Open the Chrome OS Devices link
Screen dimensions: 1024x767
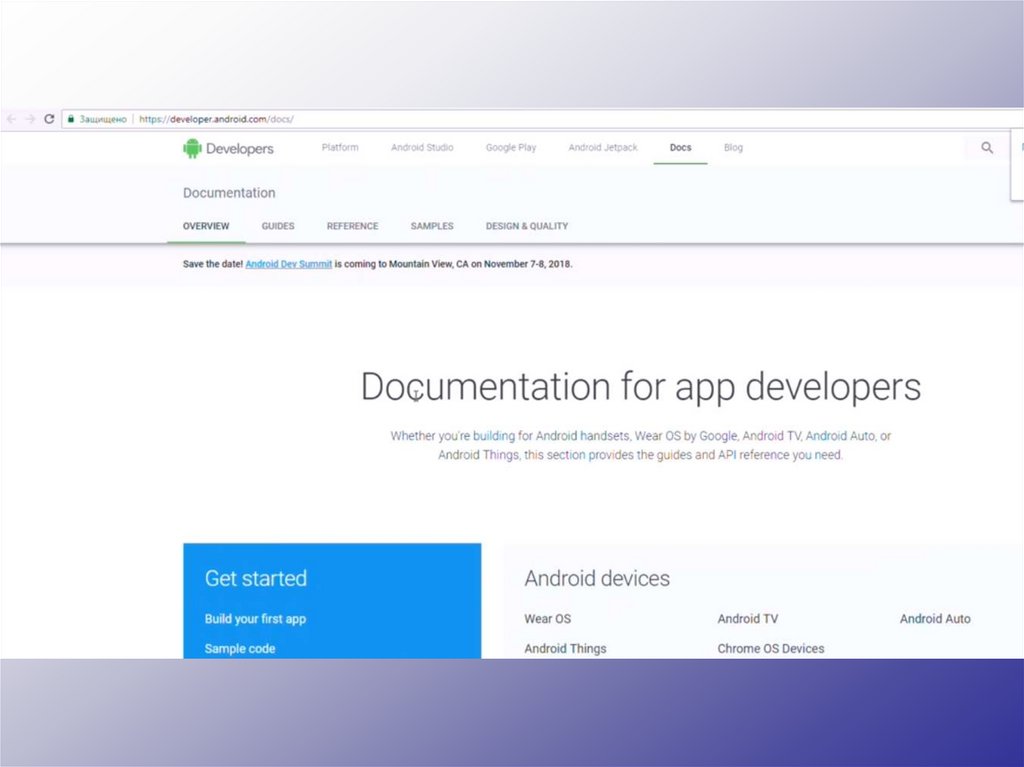(771, 649)
